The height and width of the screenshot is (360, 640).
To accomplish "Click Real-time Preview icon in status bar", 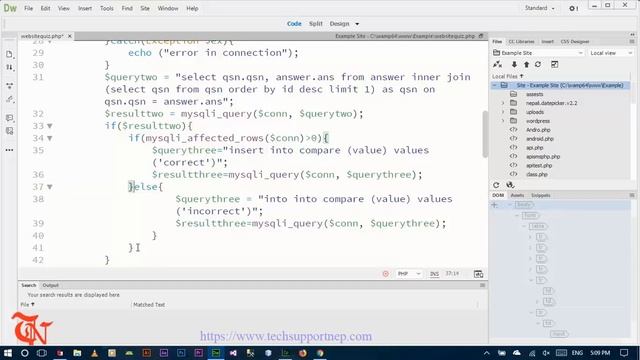I will point(478,274).
